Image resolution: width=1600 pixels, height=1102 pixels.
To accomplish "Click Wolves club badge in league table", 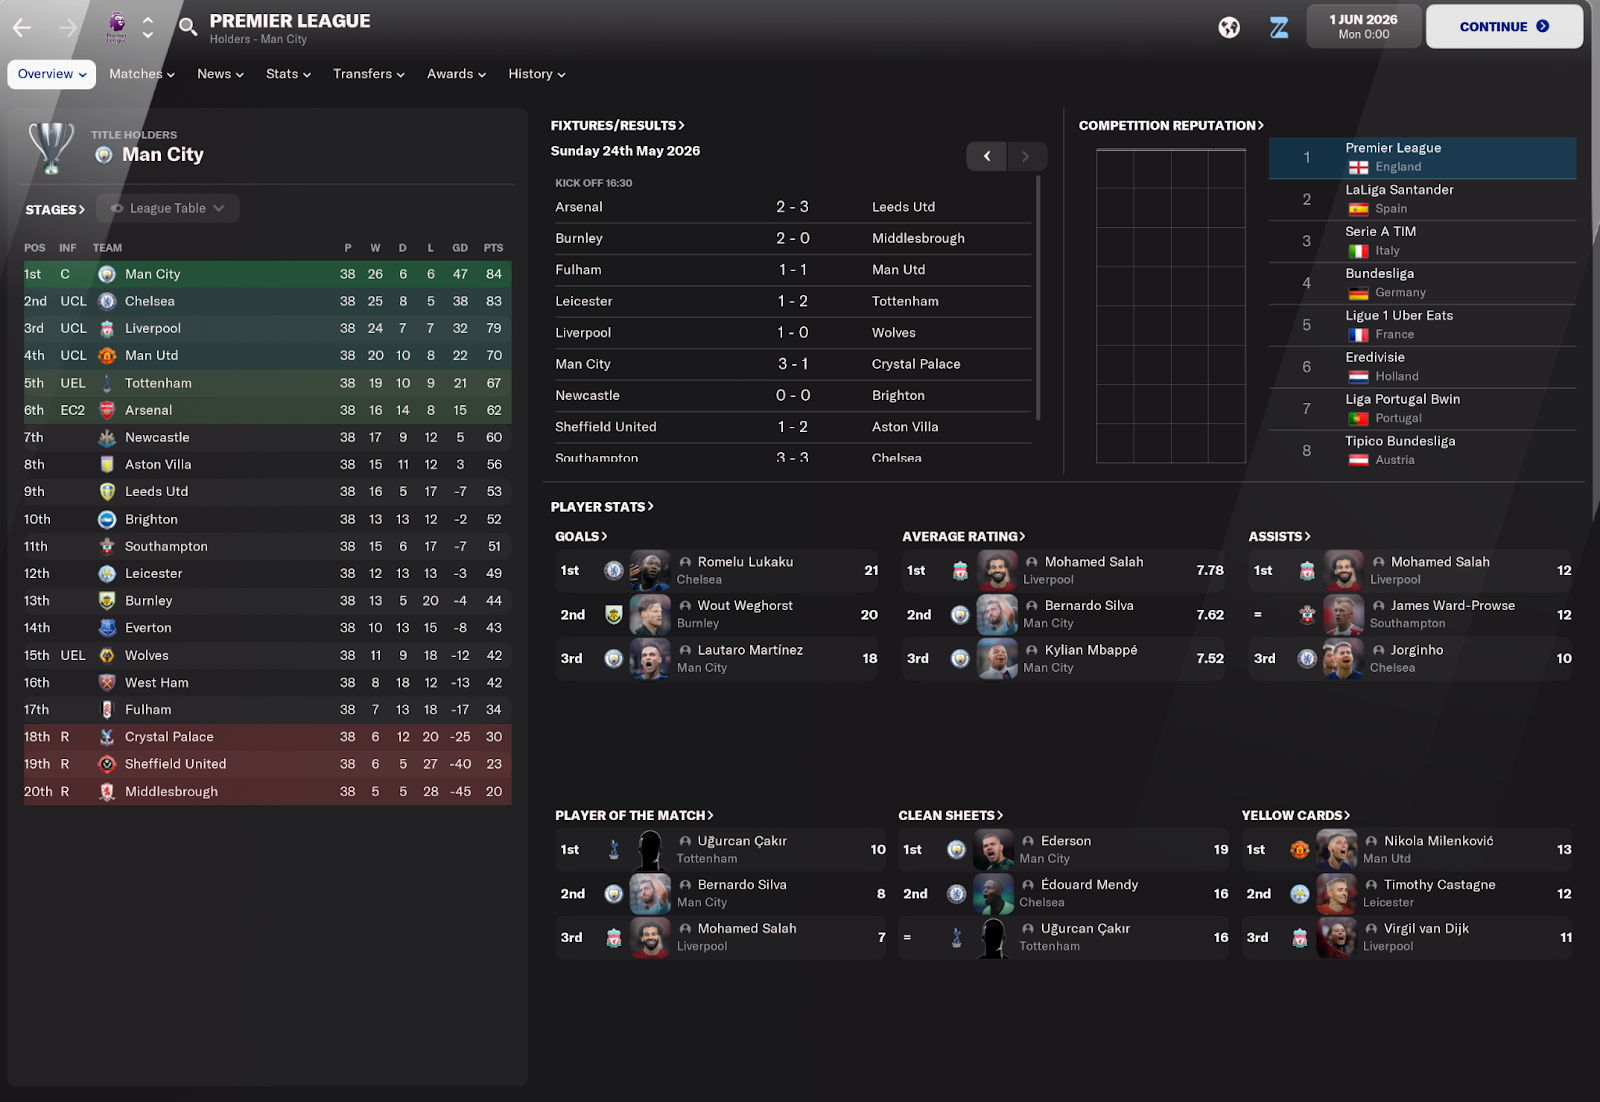I will (x=107, y=655).
